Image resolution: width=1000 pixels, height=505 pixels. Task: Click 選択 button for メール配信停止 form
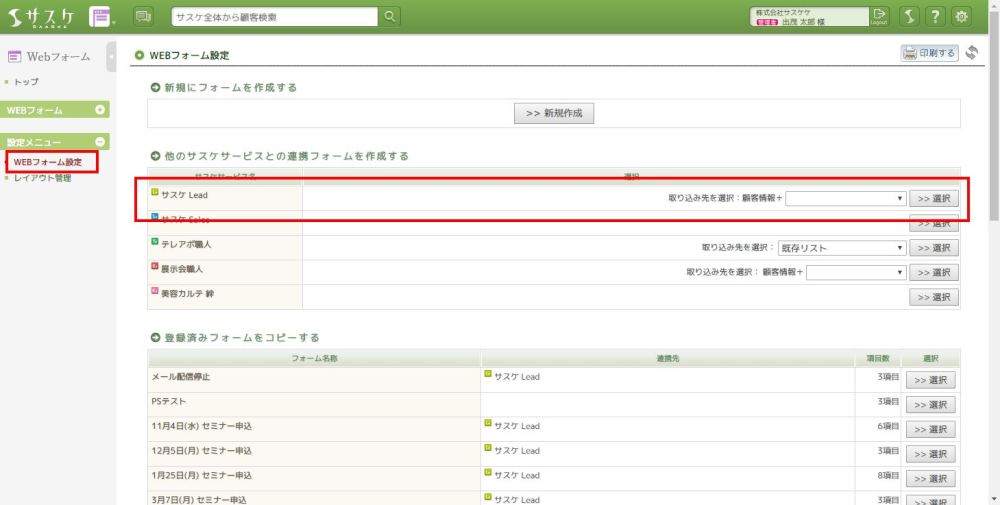[x=930, y=380]
